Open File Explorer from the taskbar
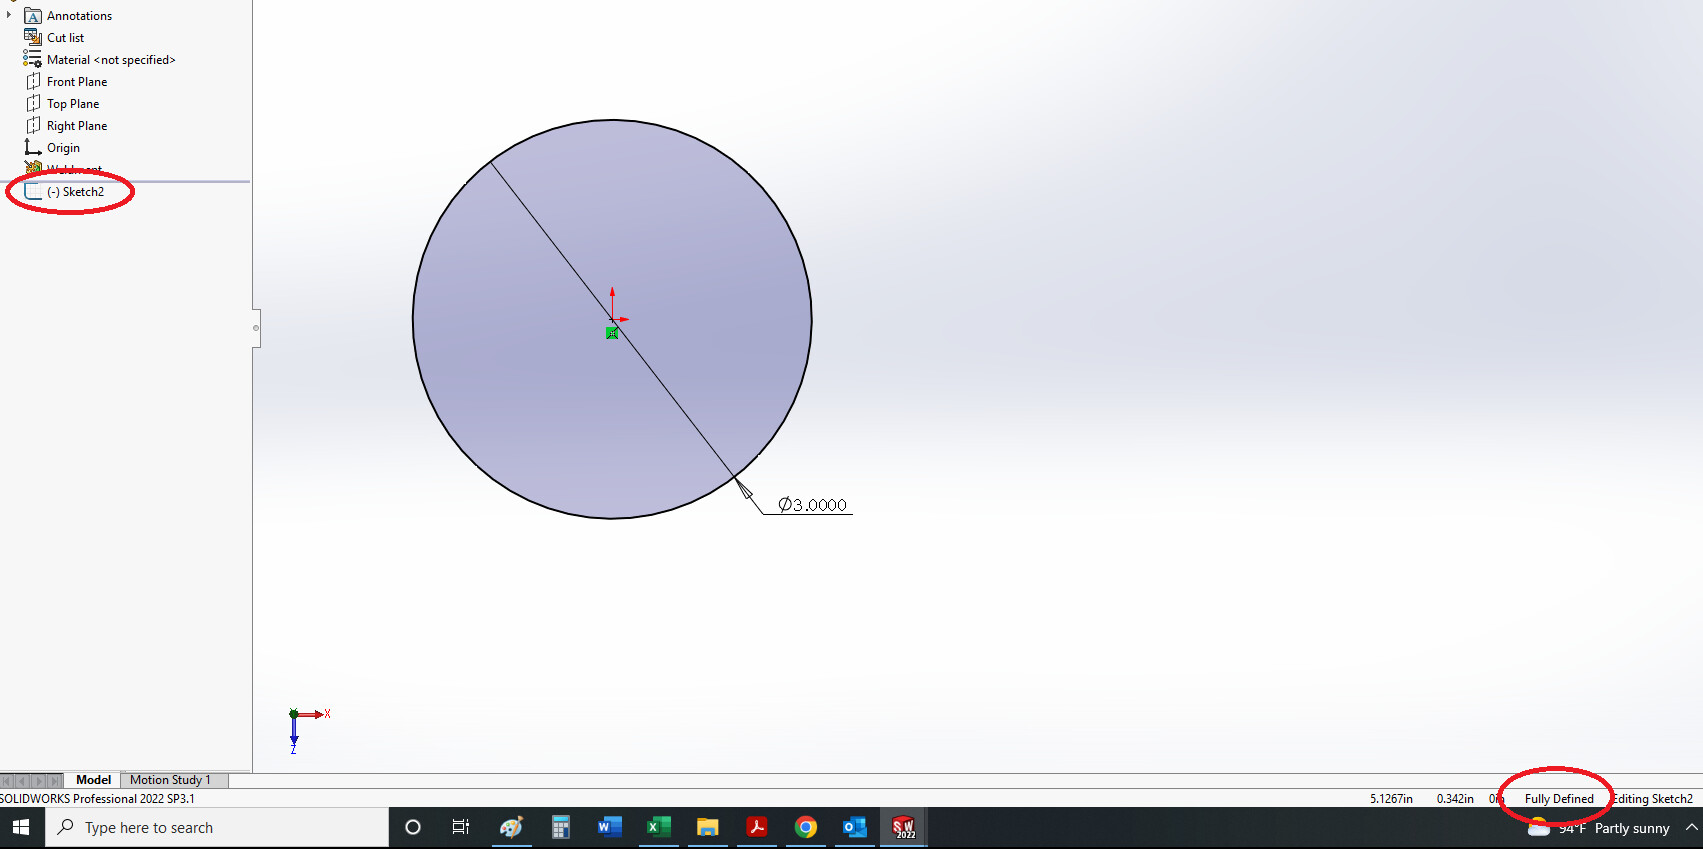Viewport: 1703px width, 849px height. pos(707,828)
